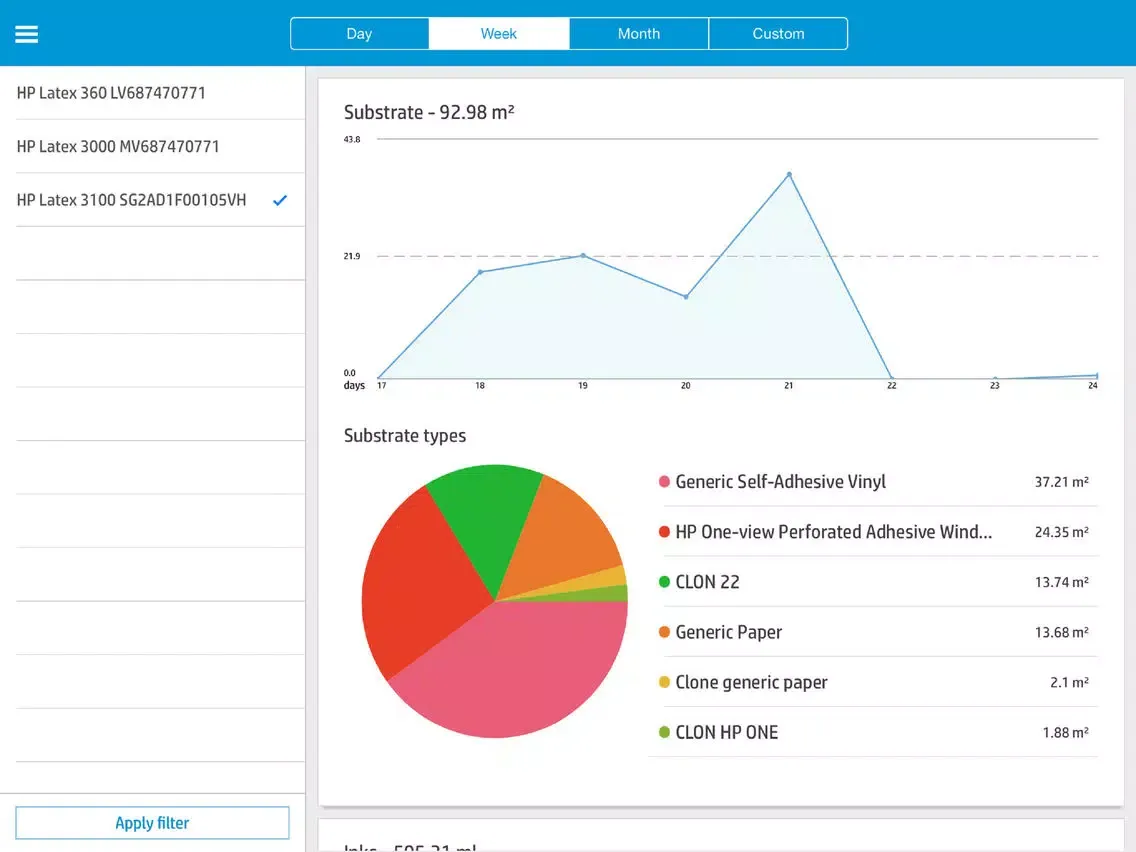Click yellow Clone generic paper dot

[x=664, y=682]
